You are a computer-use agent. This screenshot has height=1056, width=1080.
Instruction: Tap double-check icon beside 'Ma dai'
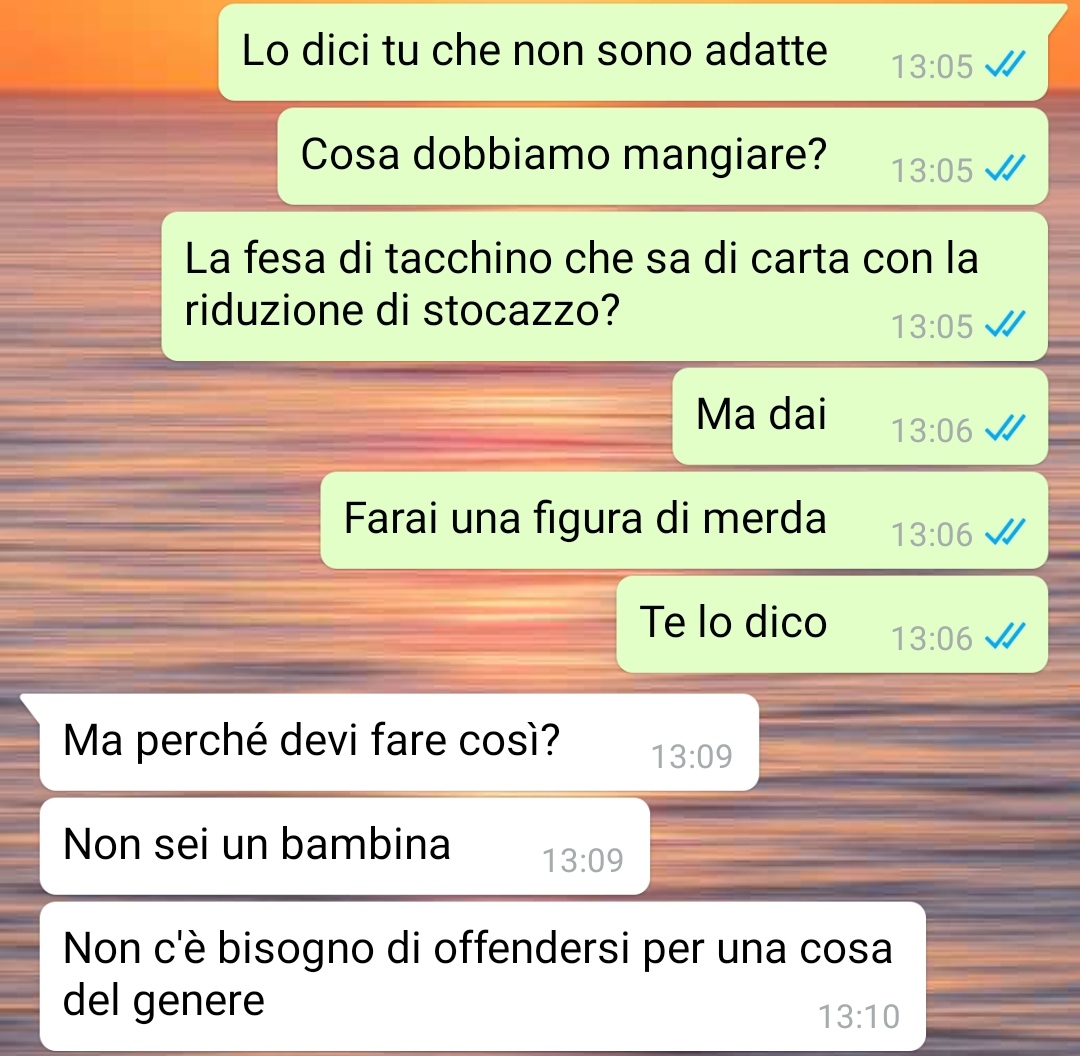[1005, 428]
